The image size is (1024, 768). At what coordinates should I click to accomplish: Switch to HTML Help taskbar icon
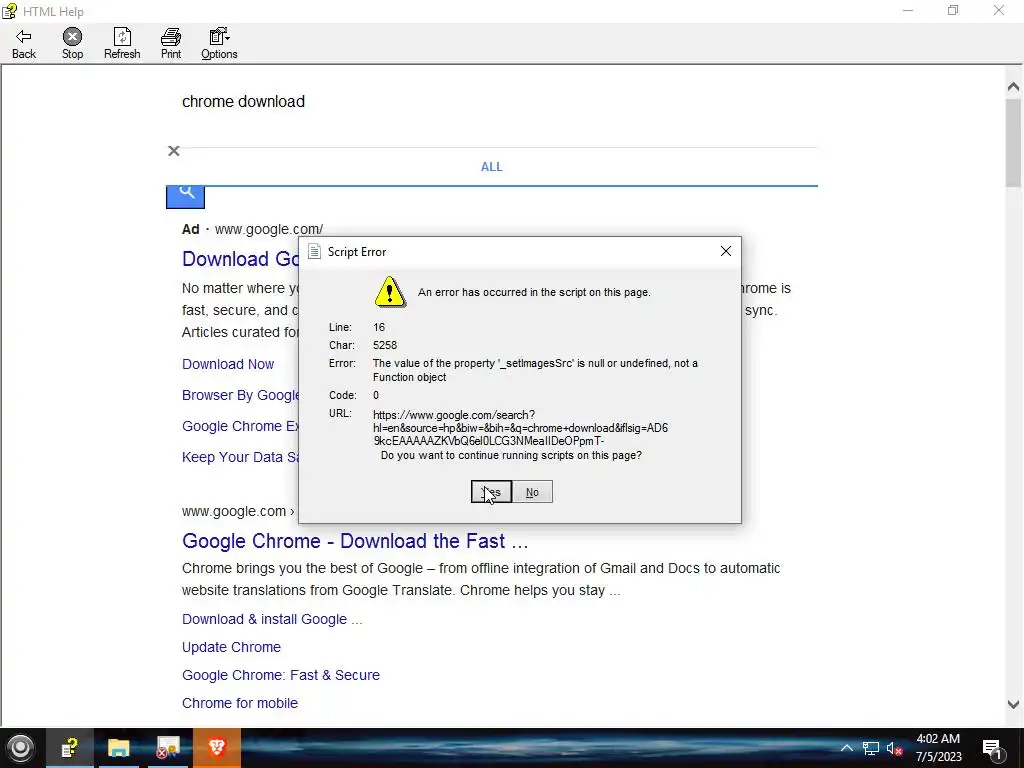click(x=69, y=748)
